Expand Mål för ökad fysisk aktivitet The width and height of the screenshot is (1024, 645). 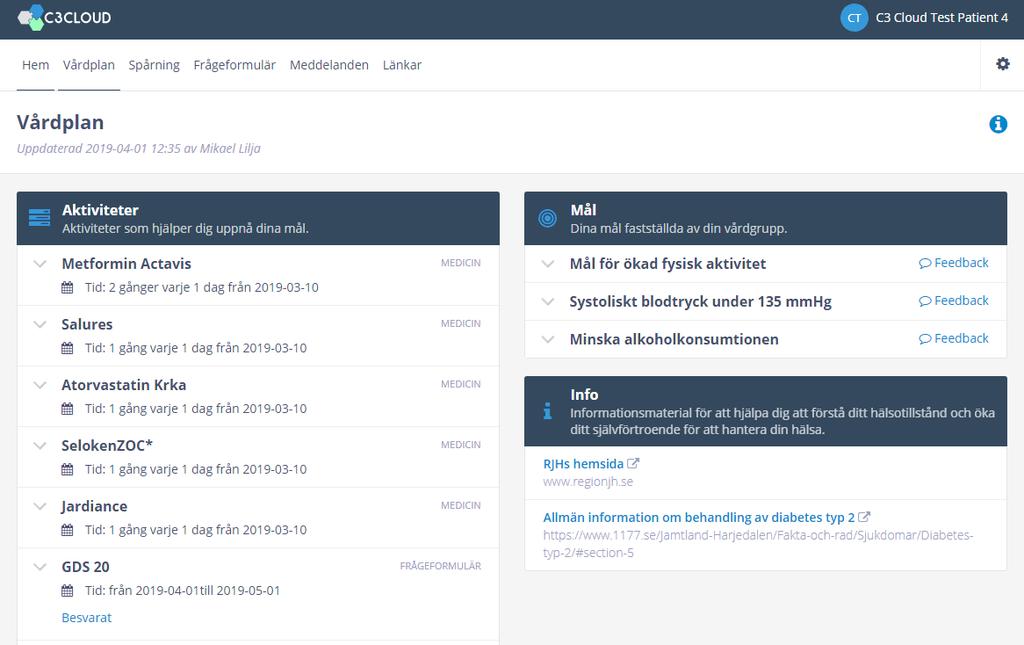(x=548, y=264)
